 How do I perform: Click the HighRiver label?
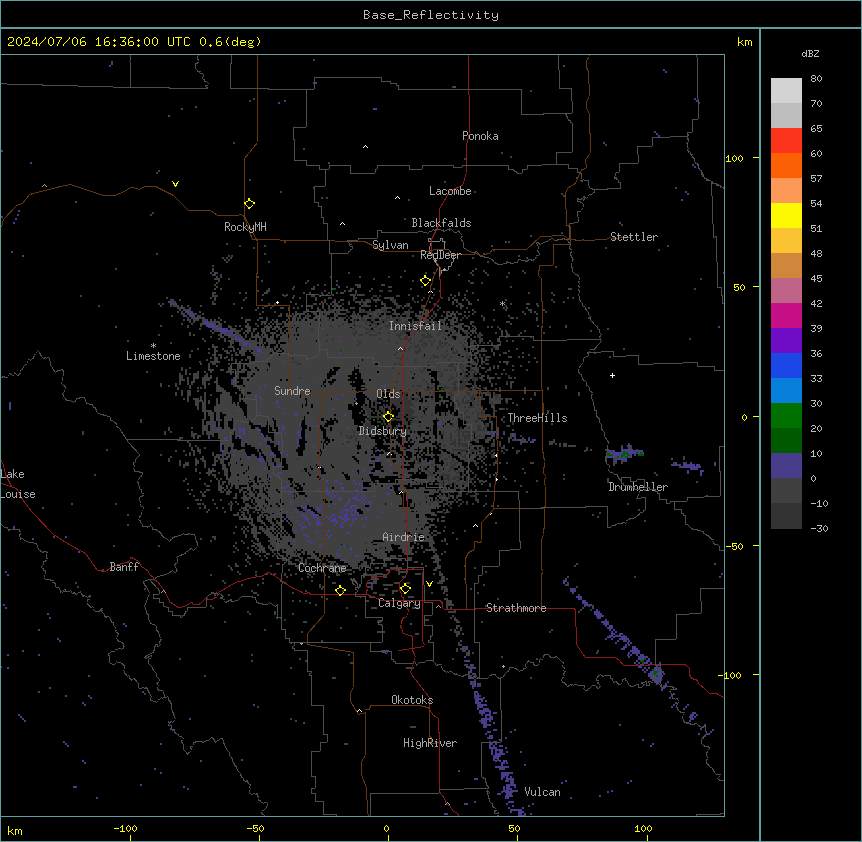430,743
